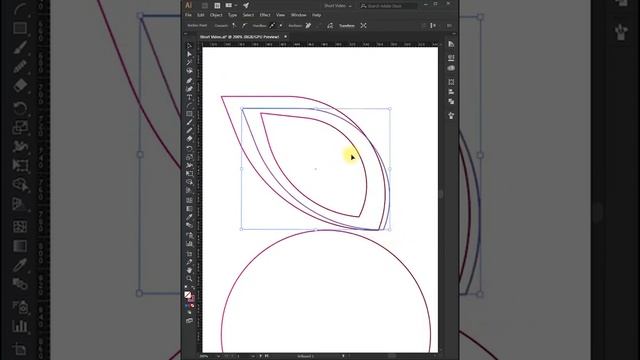
Task: Select the Hand tool
Action: (189, 270)
